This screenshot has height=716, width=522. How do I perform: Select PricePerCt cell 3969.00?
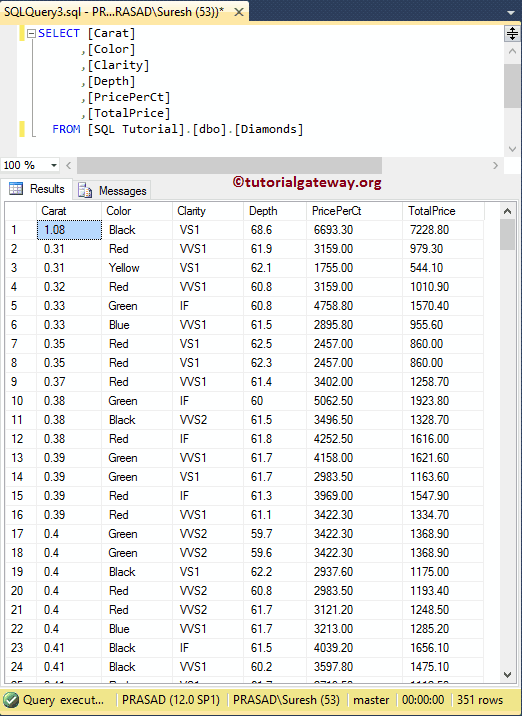click(x=355, y=496)
